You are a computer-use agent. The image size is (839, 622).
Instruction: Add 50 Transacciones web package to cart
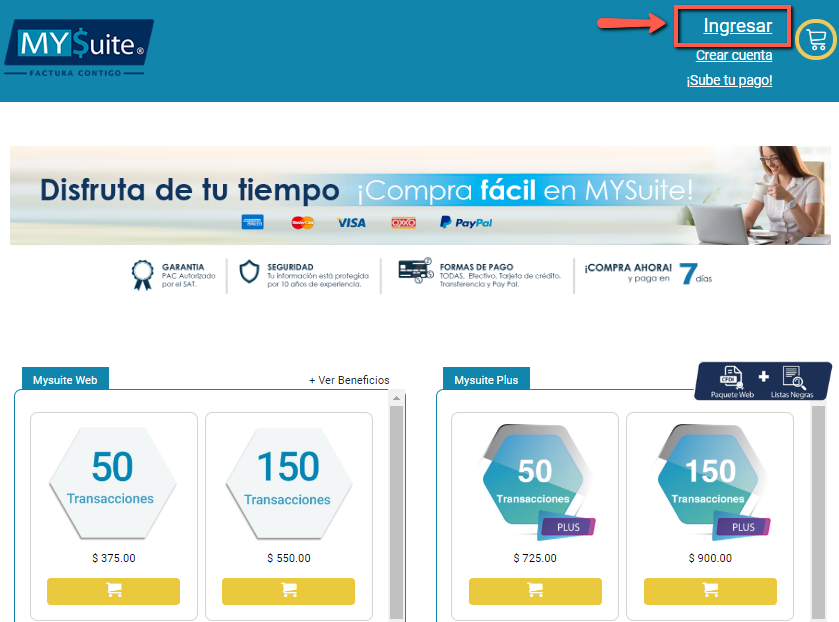(x=113, y=591)
